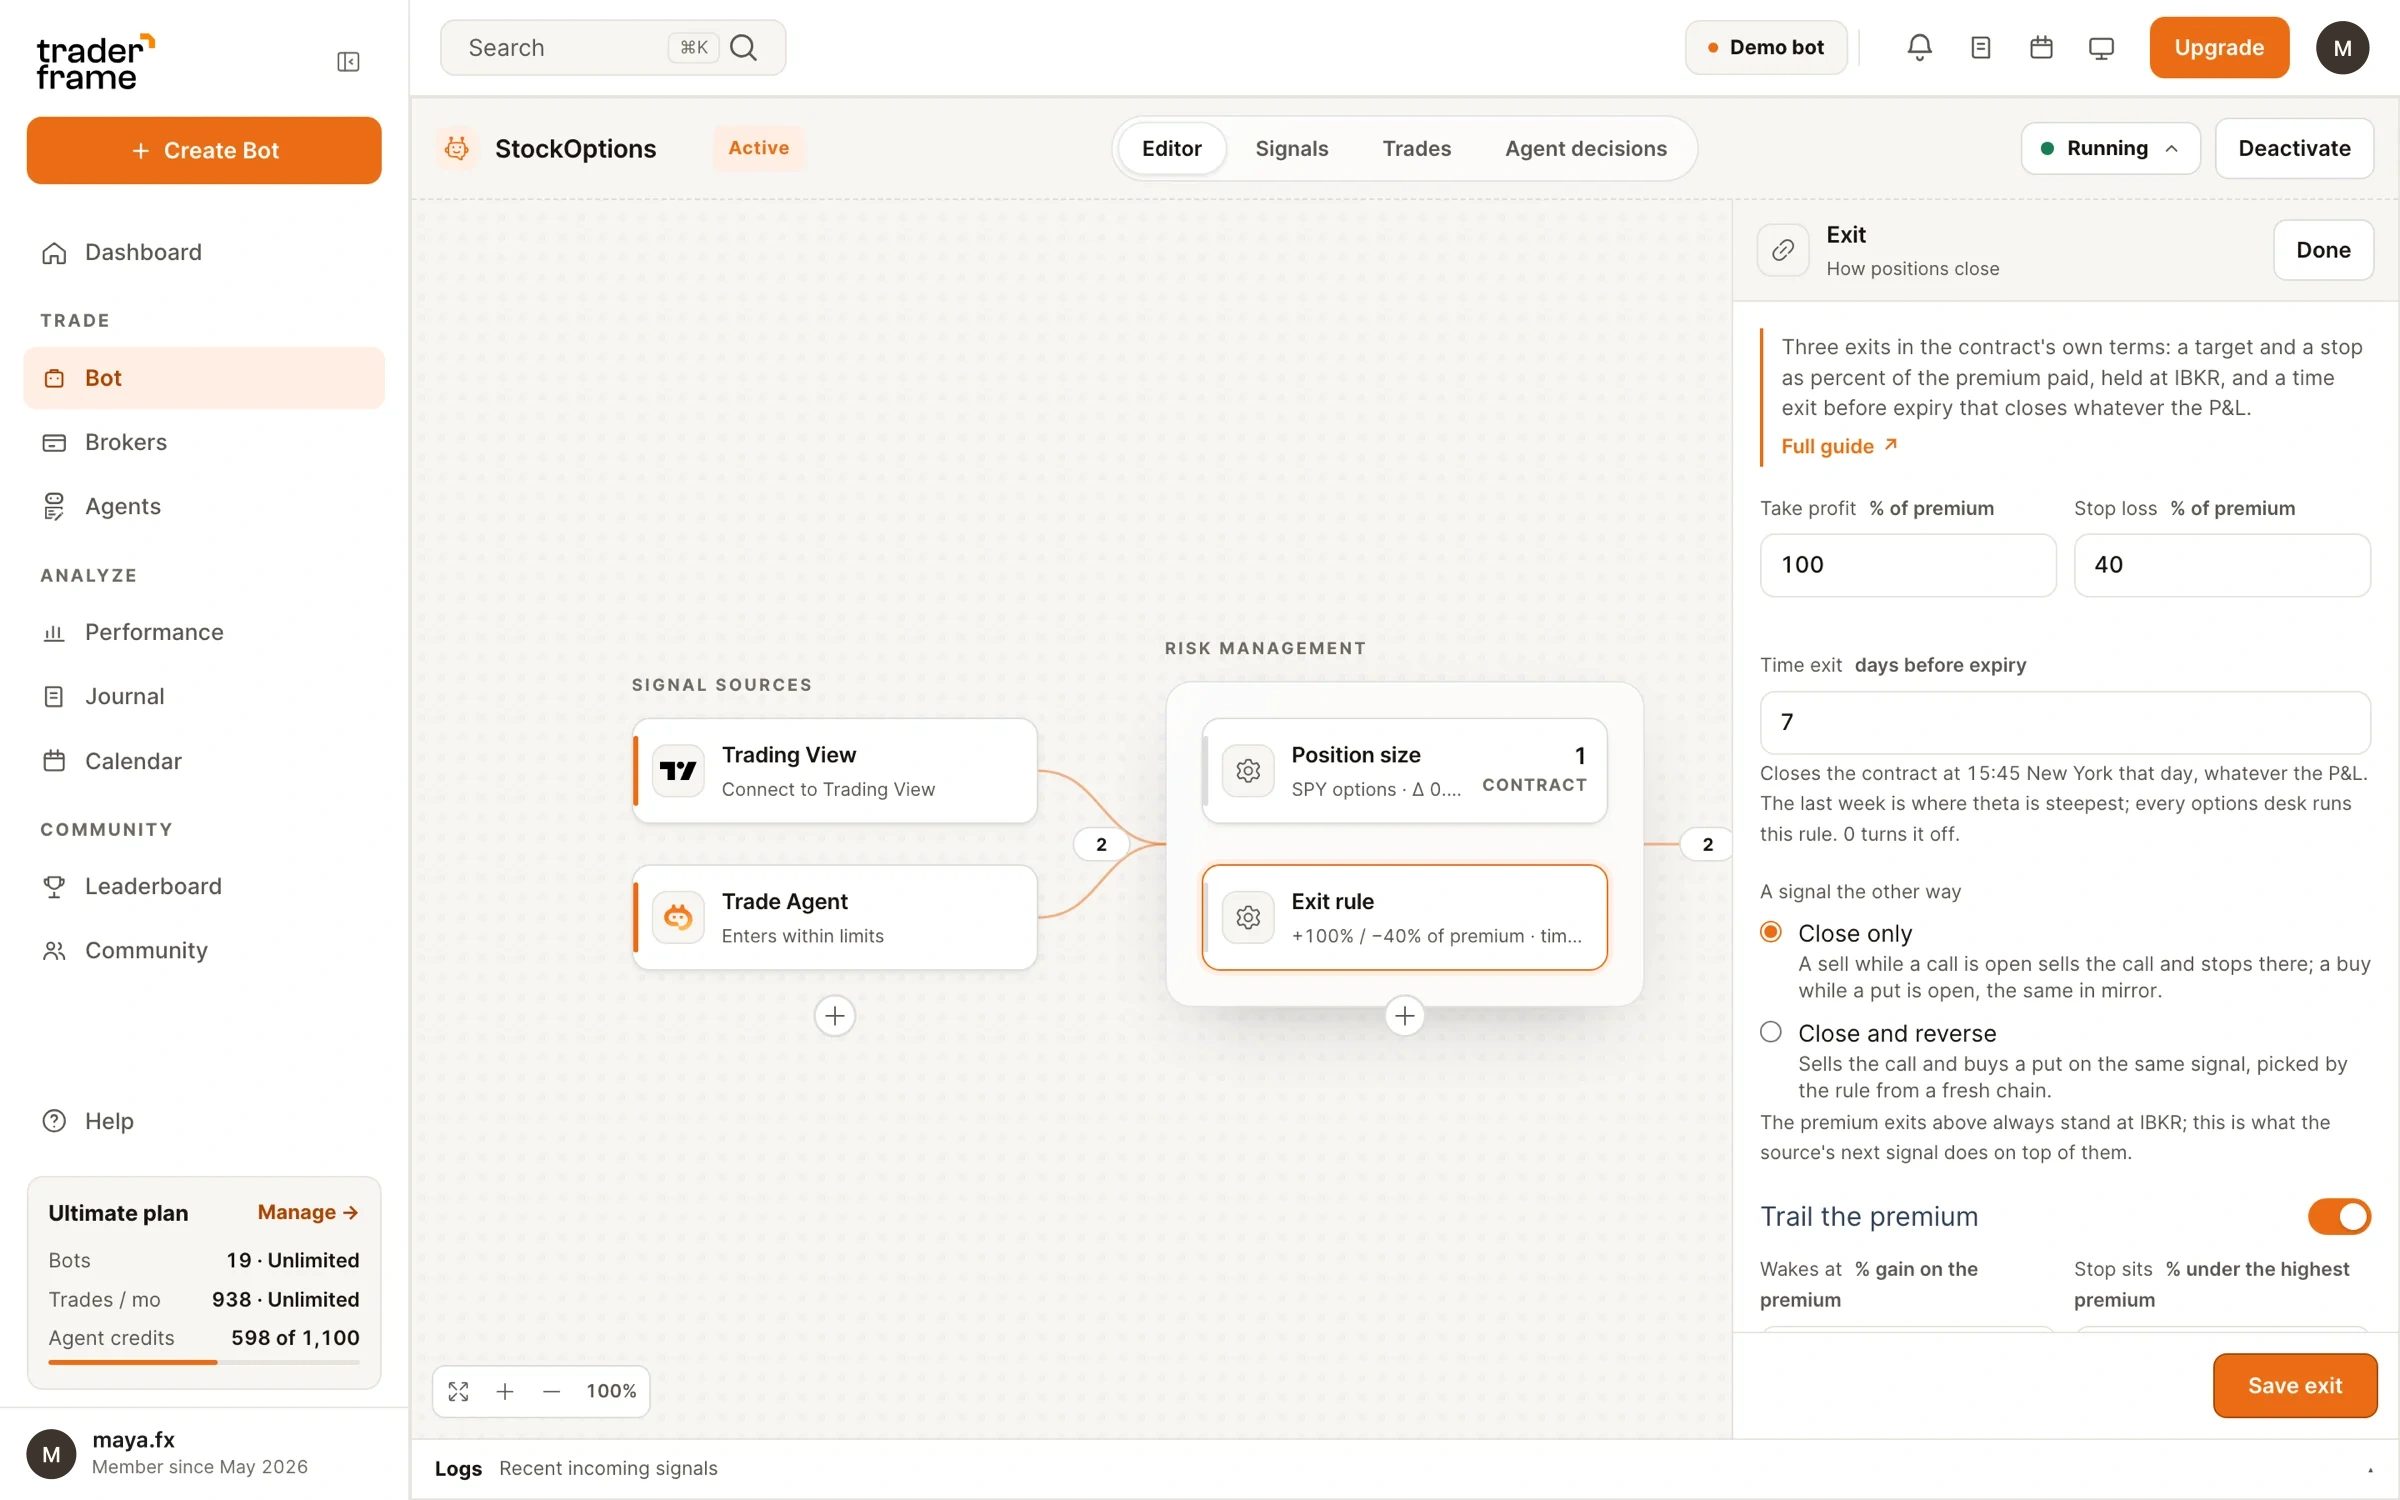Add a new risk management node
Screen dimensions: 2400x1500
pyautogui.click(x=1404, y=1016)
